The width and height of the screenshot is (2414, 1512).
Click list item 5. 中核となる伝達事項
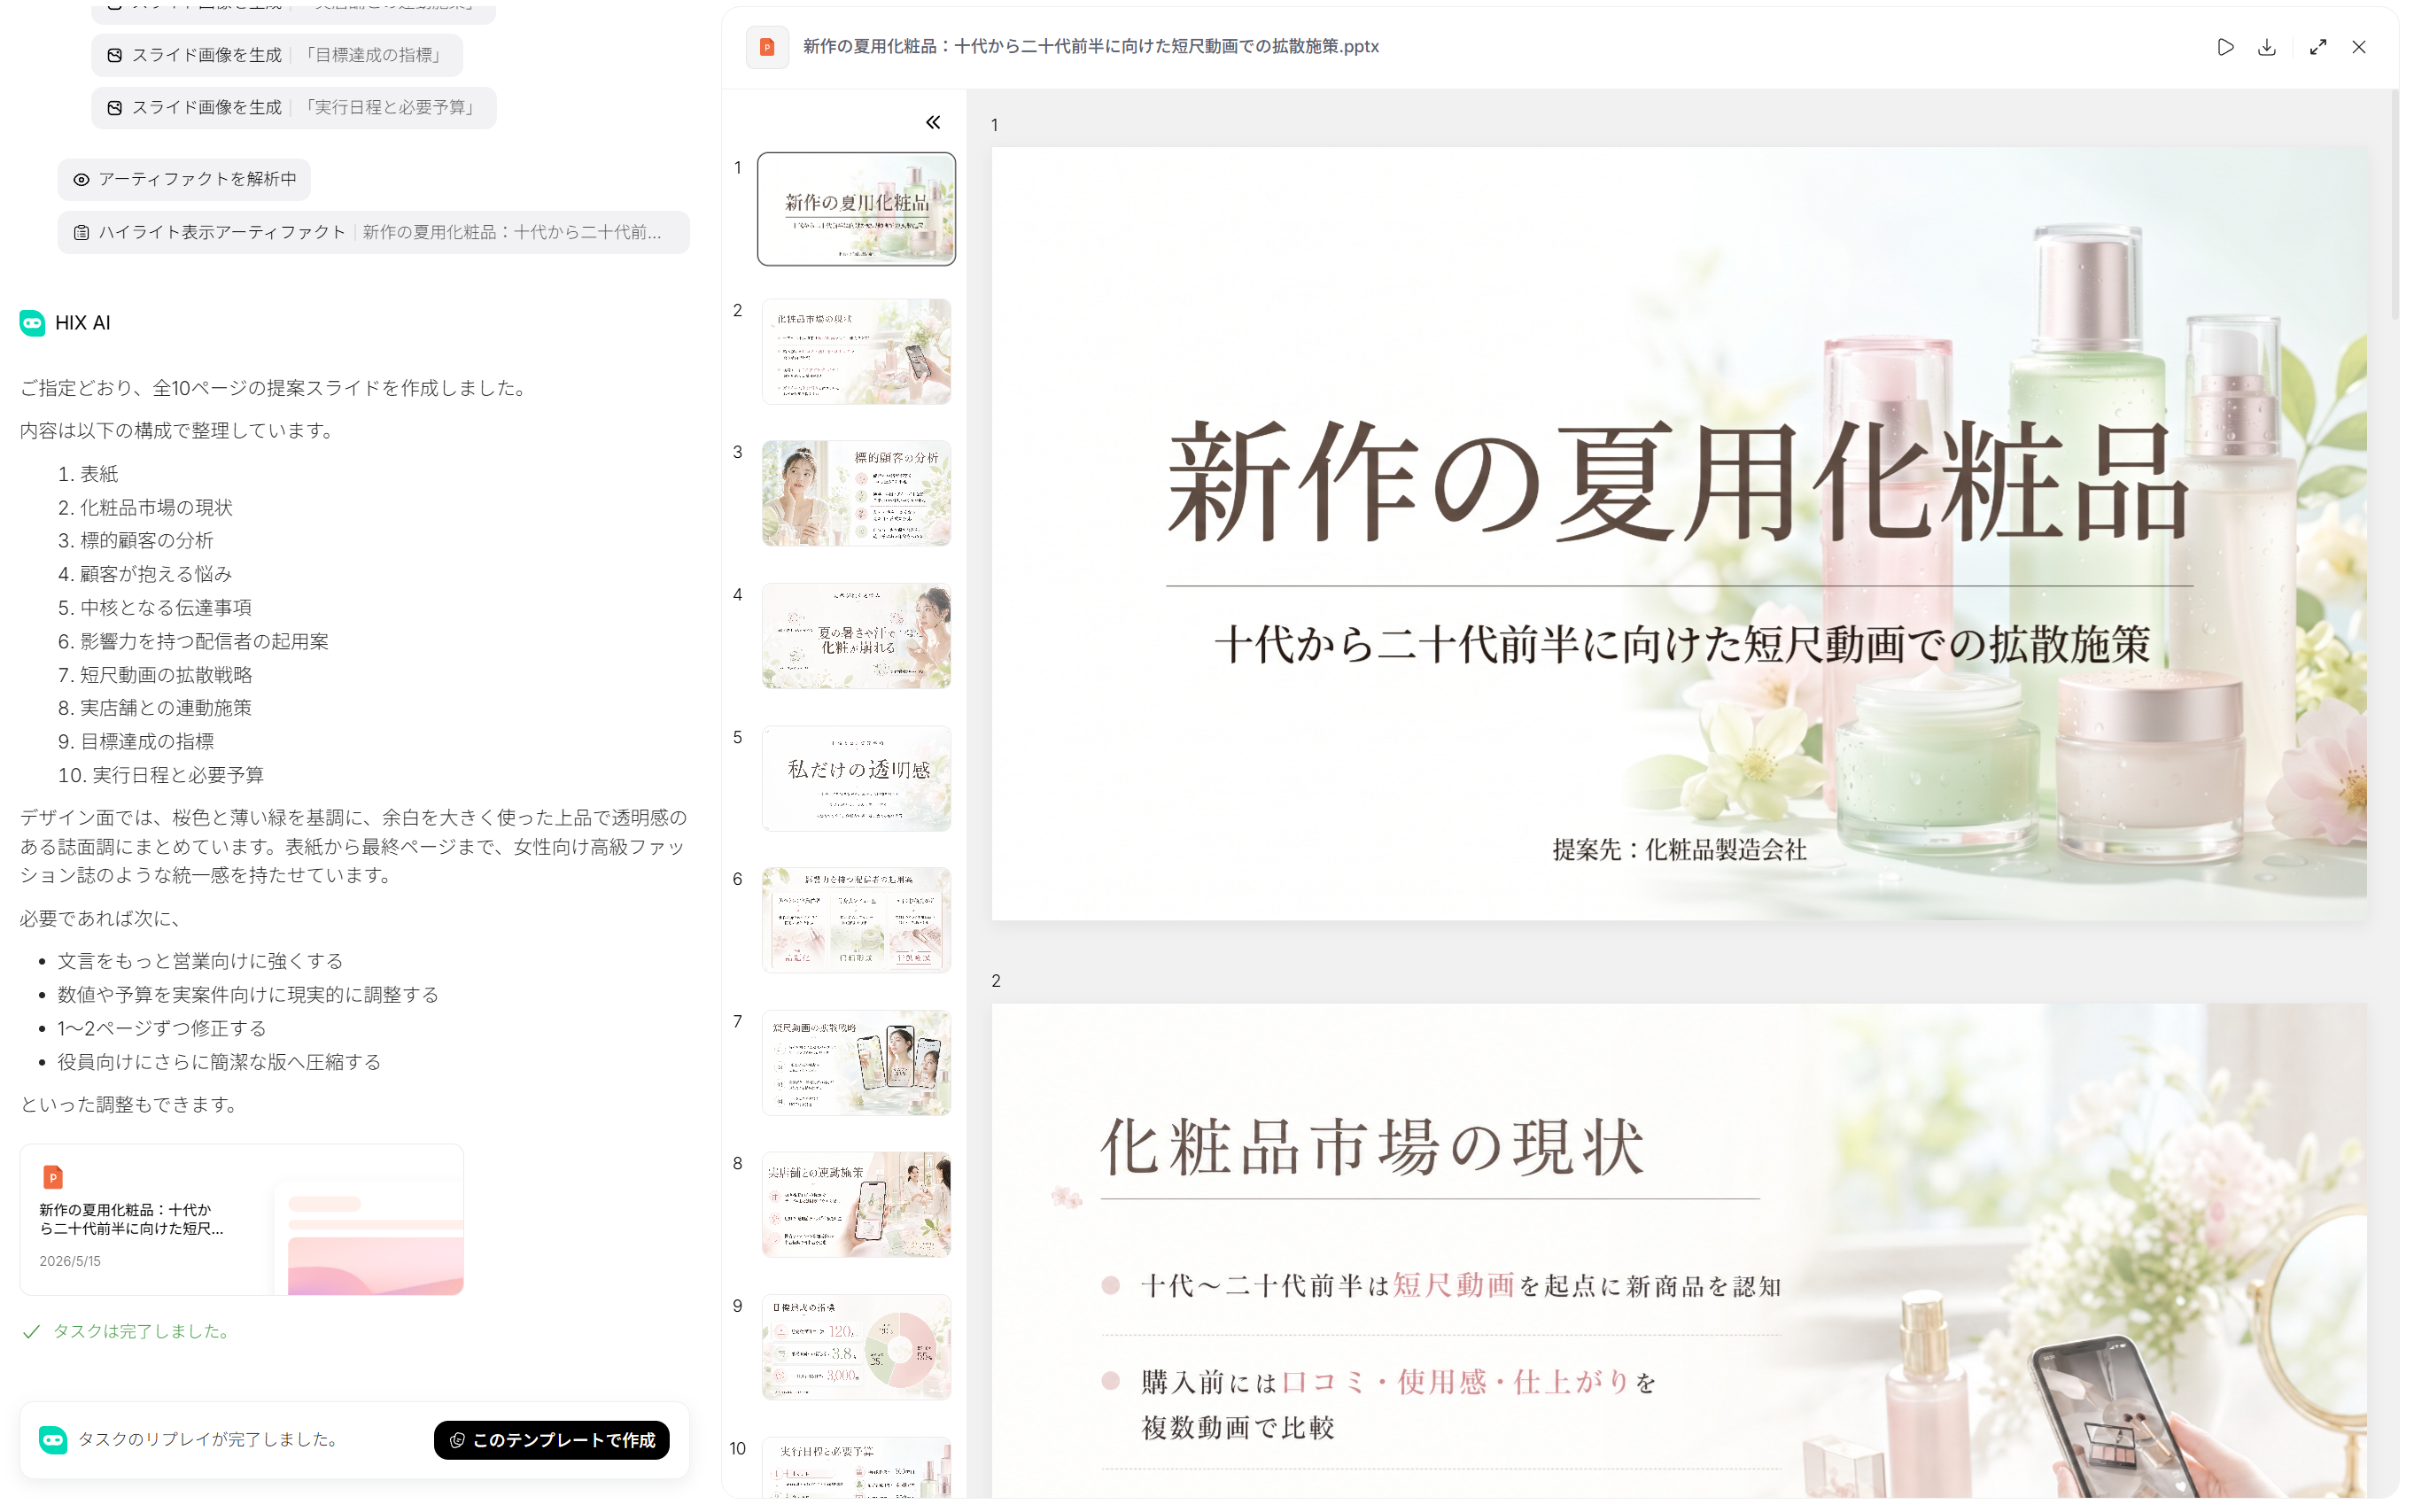[154, 607]
